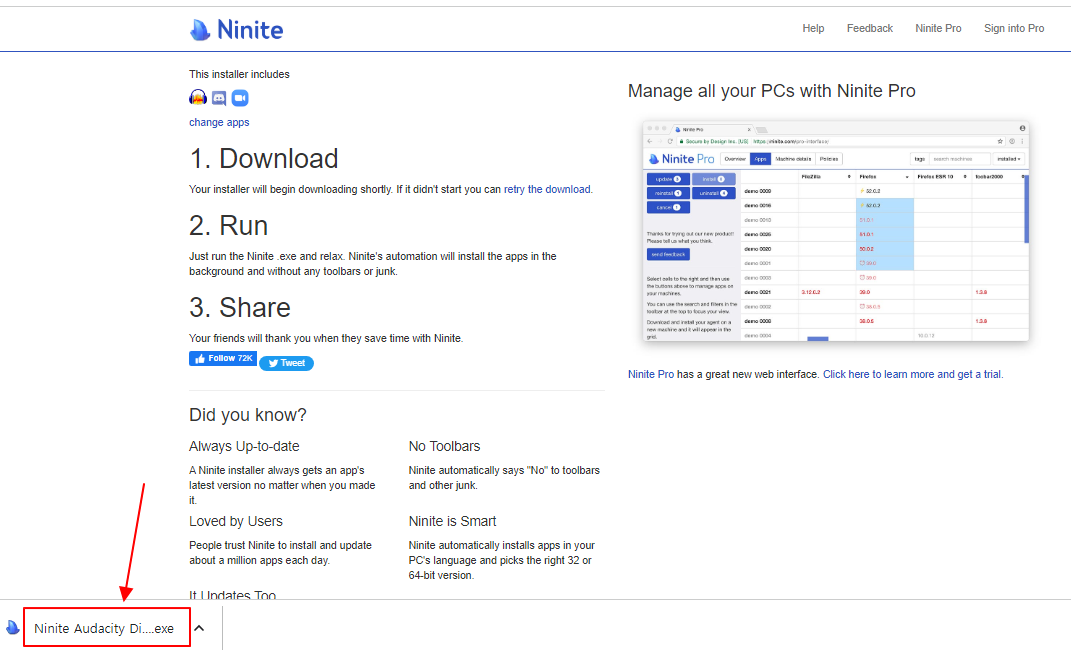Click the Discord app icon
The height and width of the screenshot is (655, 1071).
click(x=219, y=98)
